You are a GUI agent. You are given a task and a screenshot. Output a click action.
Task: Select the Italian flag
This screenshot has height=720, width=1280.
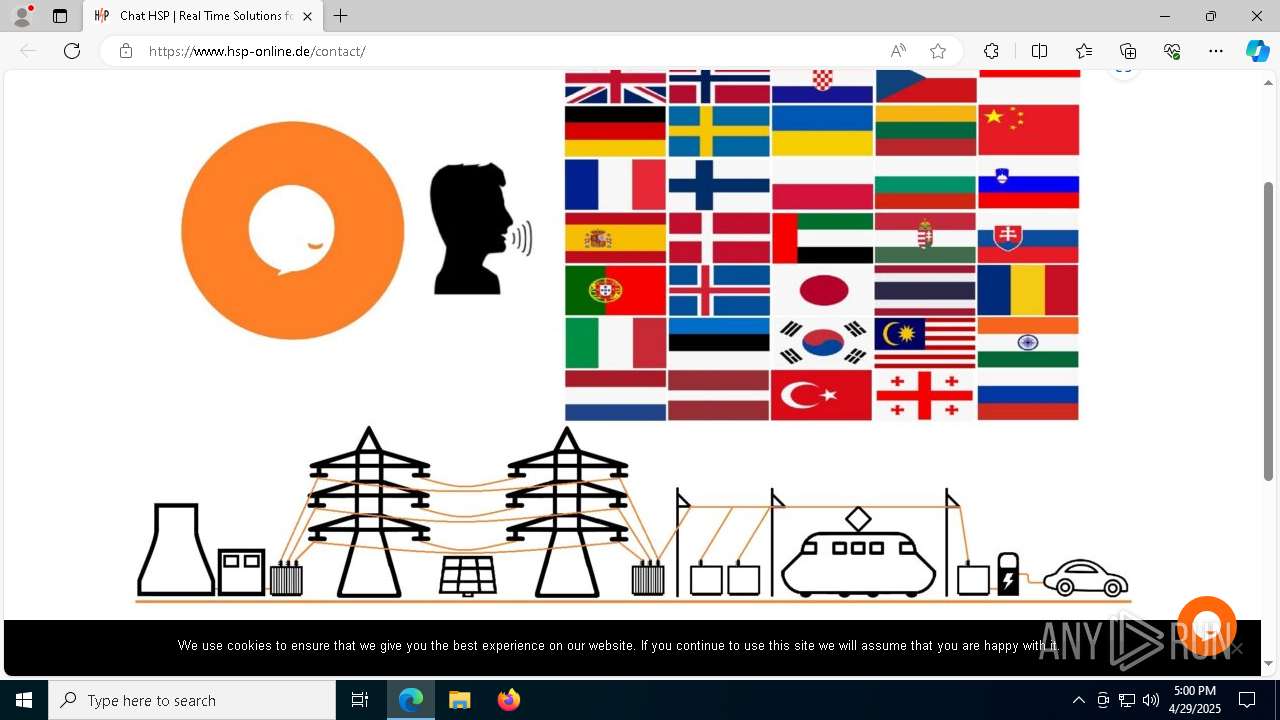(615, 343)
